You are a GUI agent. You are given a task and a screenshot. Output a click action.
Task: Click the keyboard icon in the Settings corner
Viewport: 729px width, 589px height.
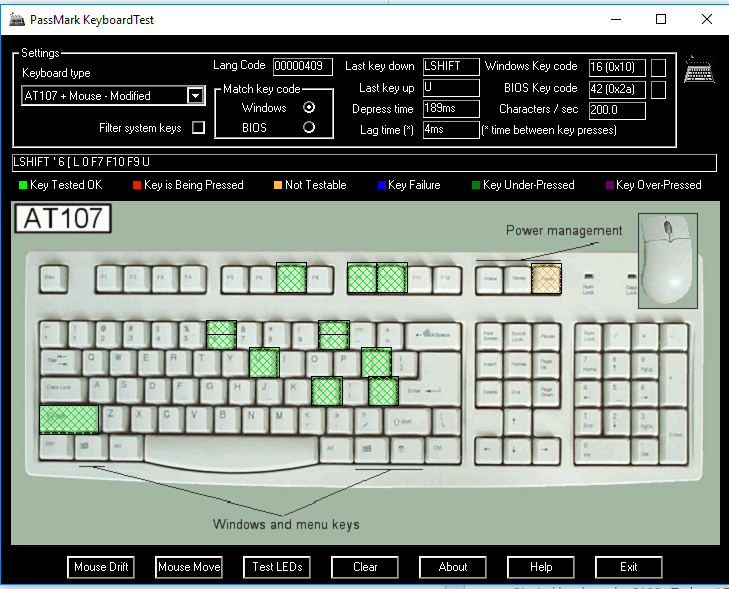click(x=698, y=70)
